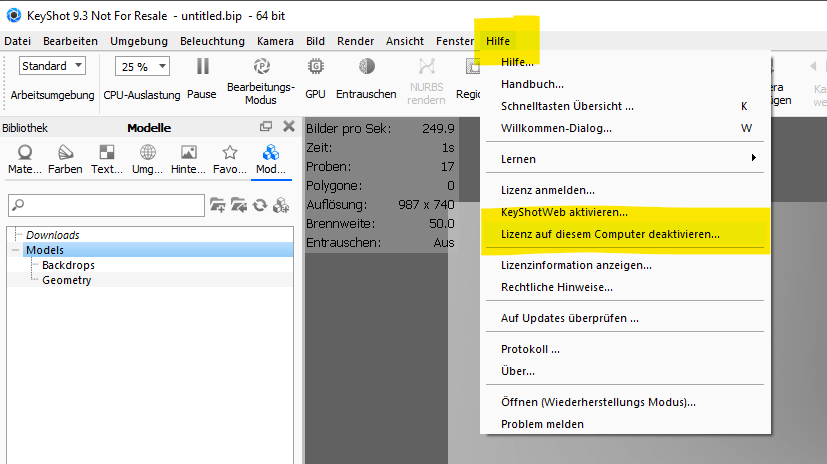Screen dimensions: 827x464
Task: Toggle Entrauschen denoise icon
Action: [367, 66]
